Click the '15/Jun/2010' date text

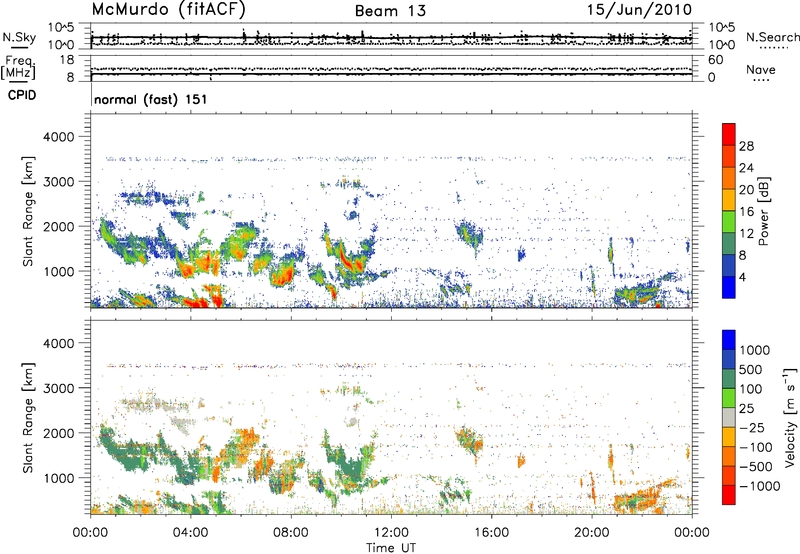pos(639,10)
